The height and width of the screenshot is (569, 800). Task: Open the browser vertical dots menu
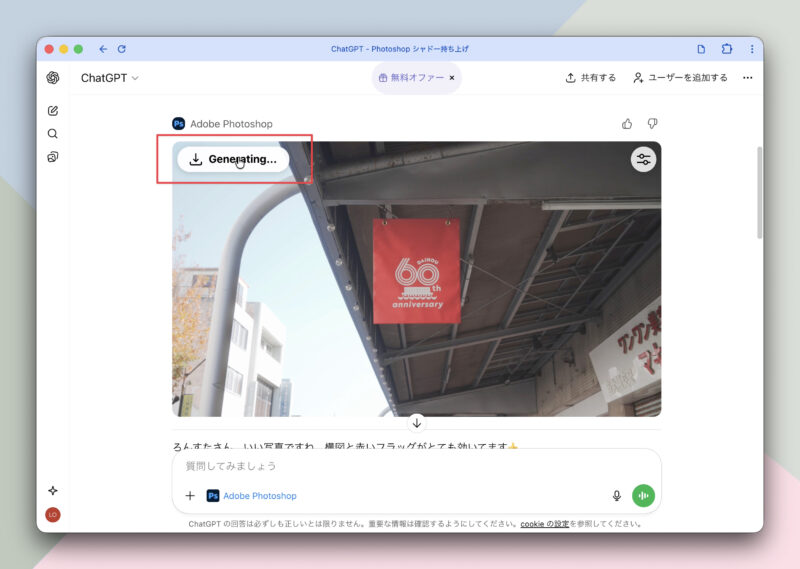pos(752,49)
